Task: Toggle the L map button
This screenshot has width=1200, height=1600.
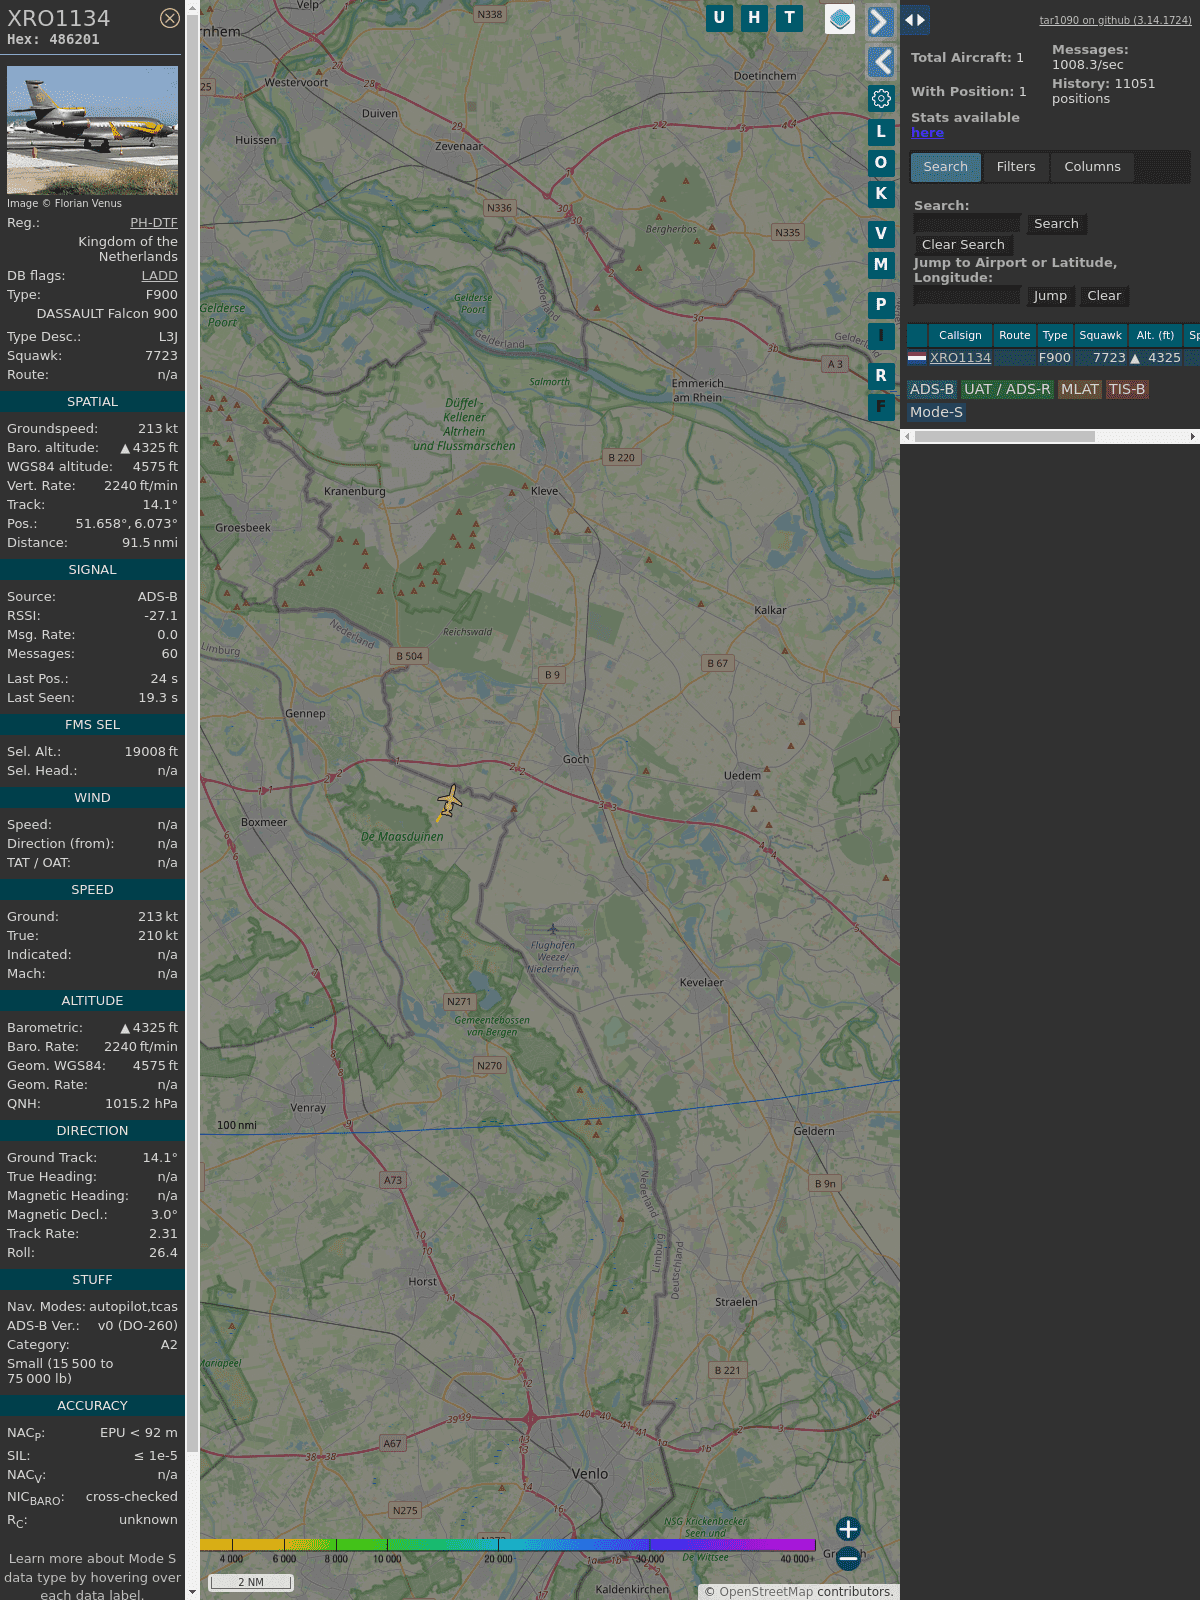Action: 881,132
